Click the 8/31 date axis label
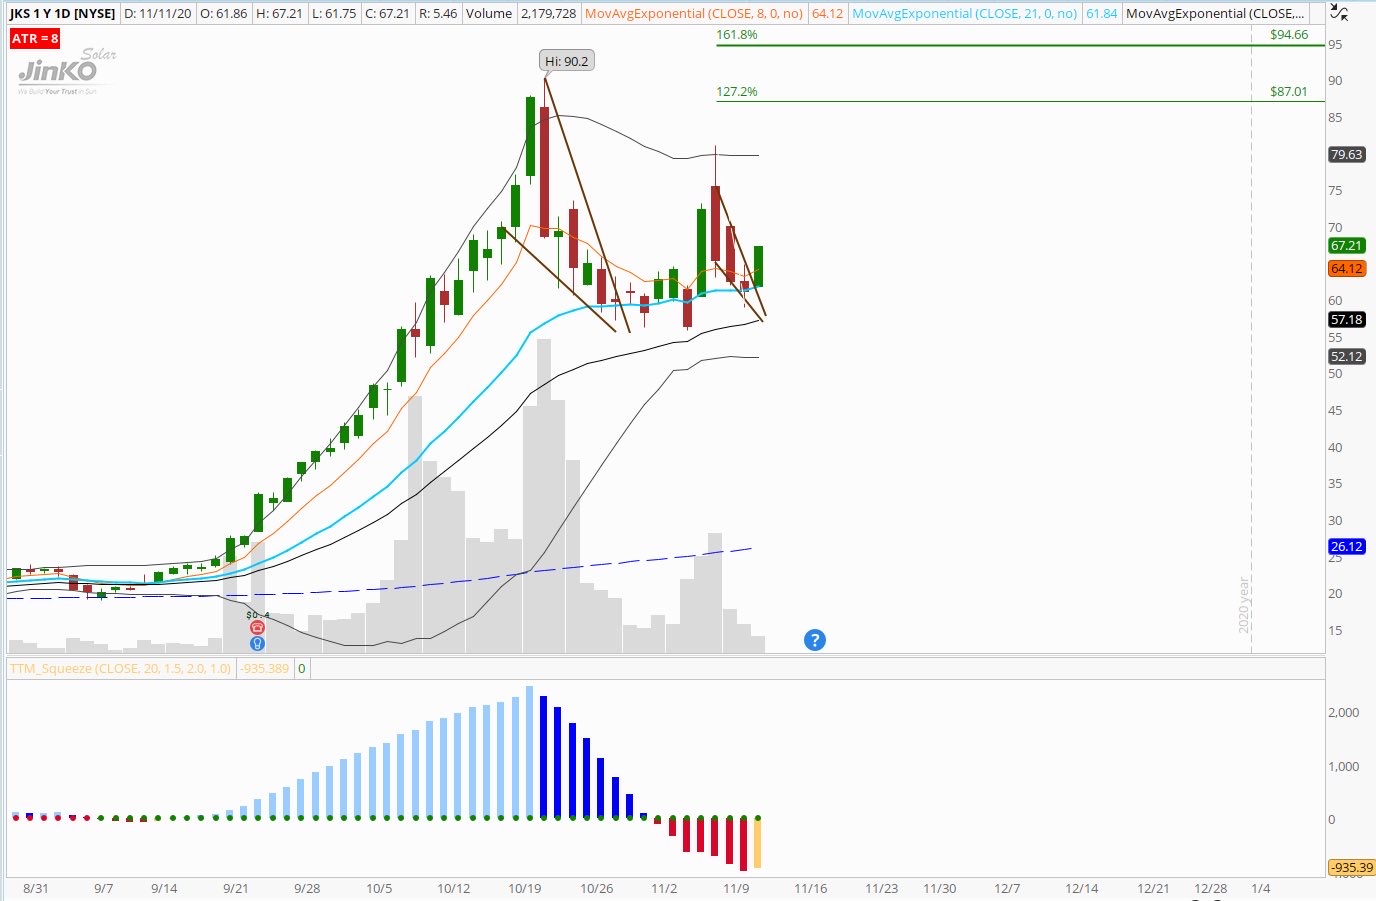This screenshot has height=901, width=1376. tap(35, 888)
